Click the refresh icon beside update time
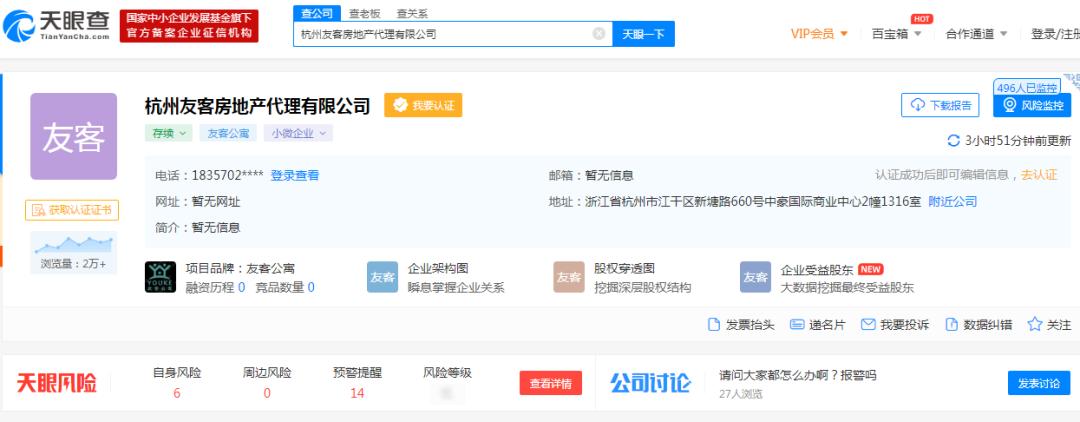The height and width of the screenshot is (422, 1080). coord(953,141)
